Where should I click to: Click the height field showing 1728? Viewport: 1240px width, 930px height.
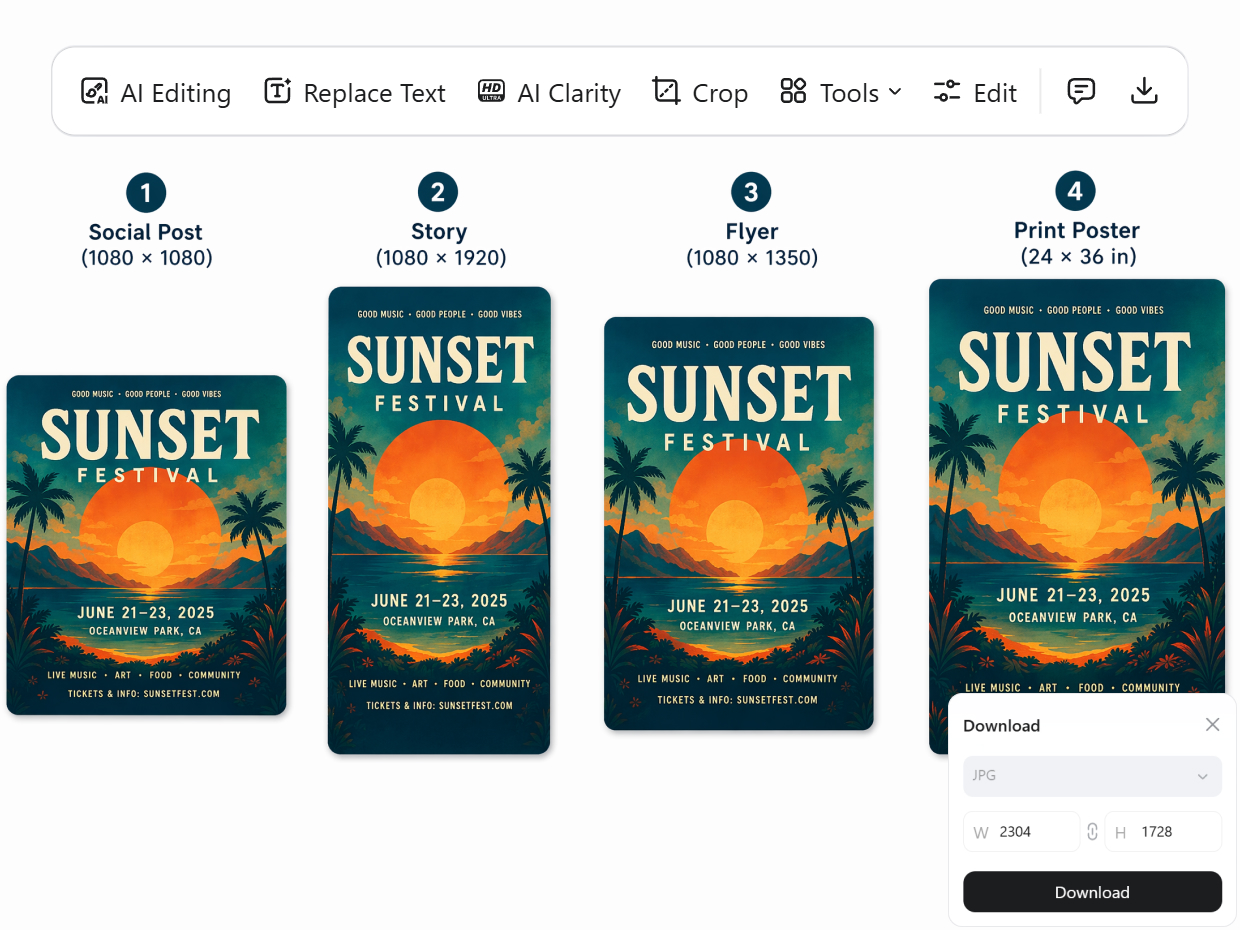point(1163,831)
